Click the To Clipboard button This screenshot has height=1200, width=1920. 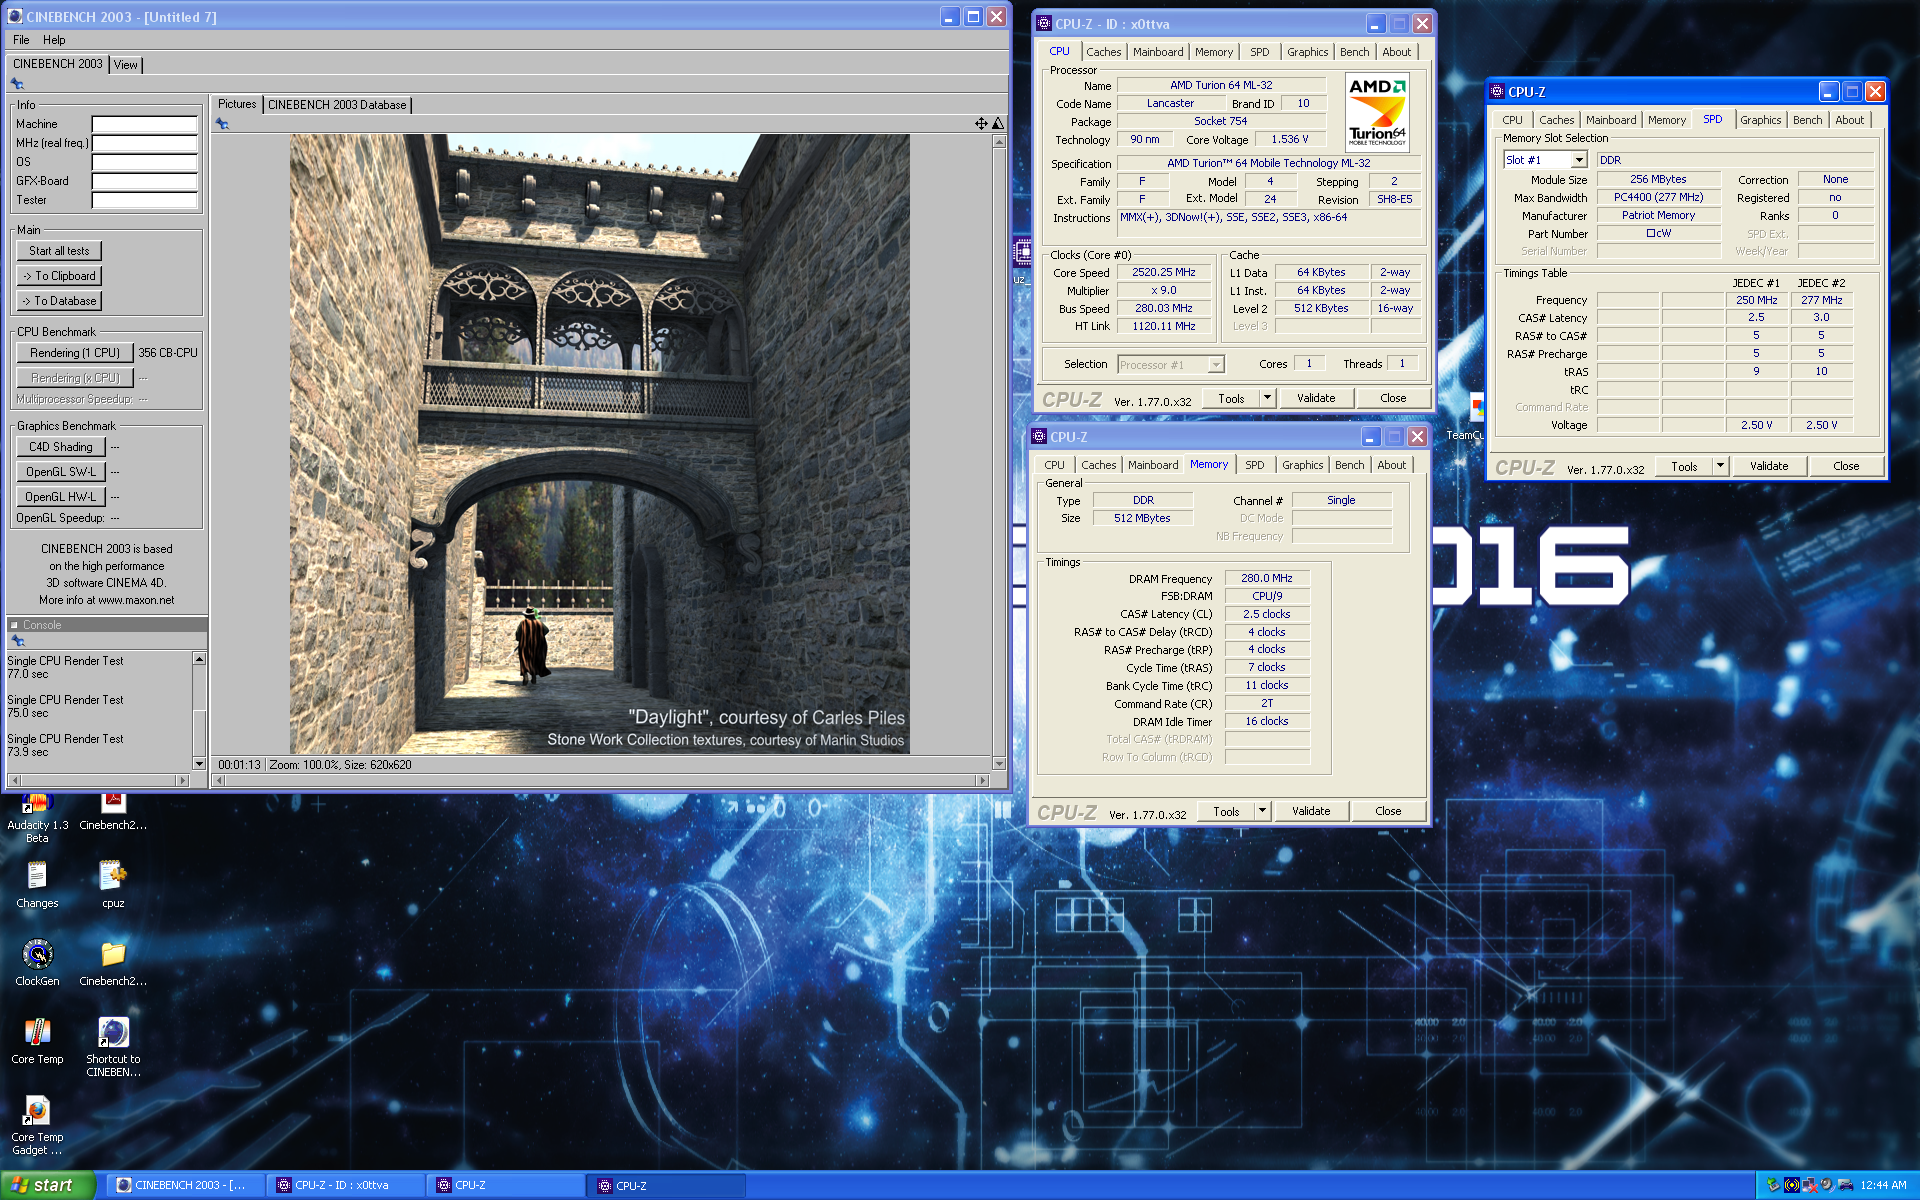tap(59, 276)
